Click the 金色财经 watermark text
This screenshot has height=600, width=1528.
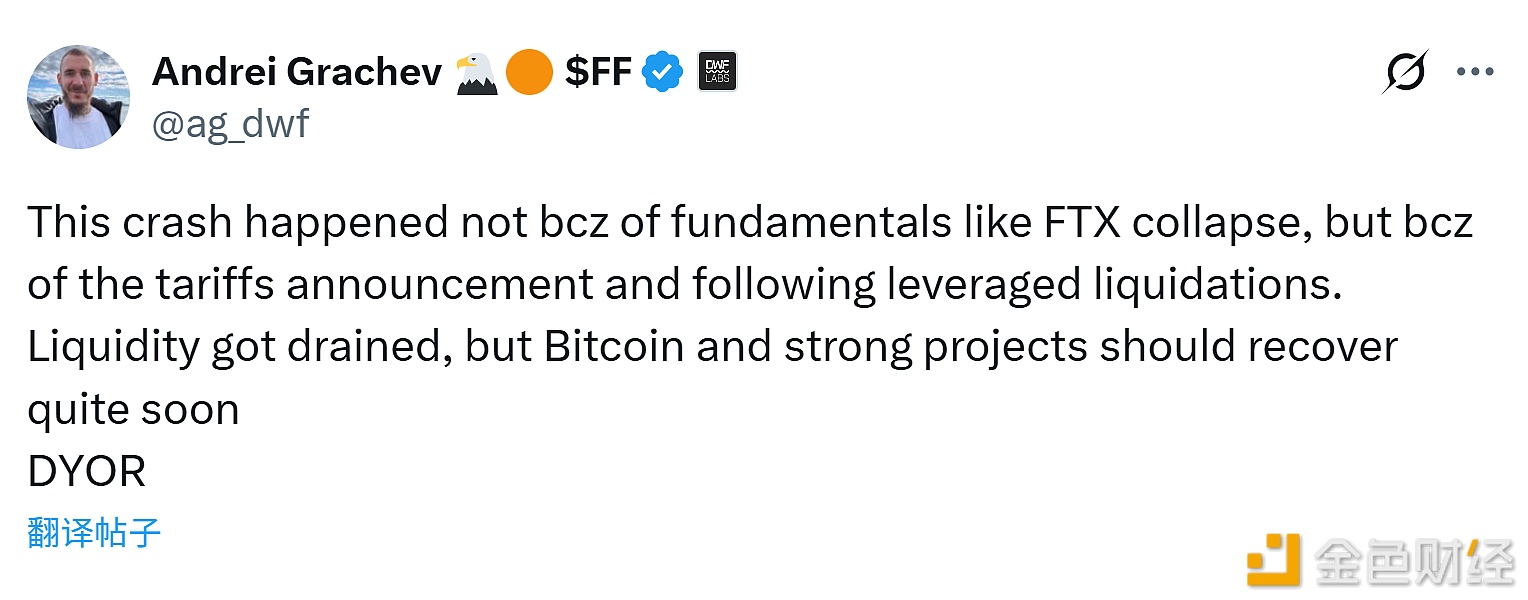point(1415,560)
